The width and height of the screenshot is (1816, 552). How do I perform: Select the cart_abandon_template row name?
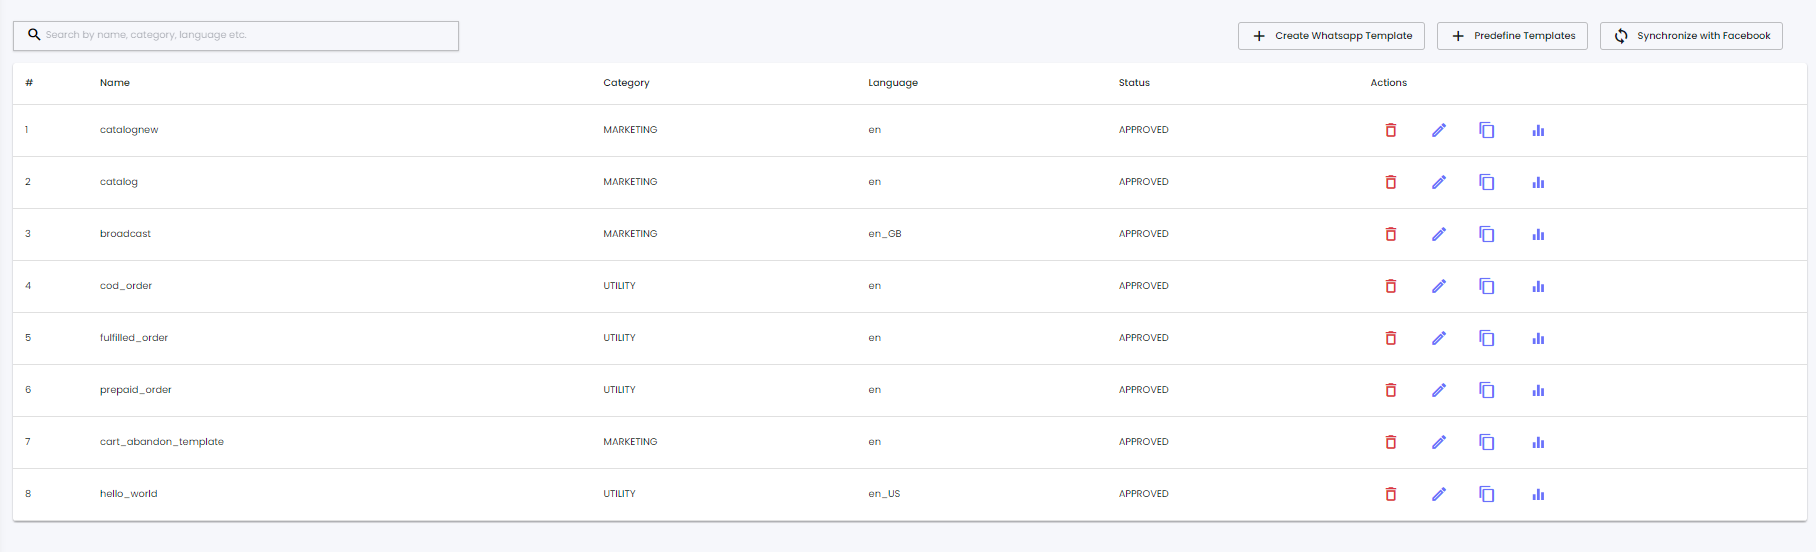pos(162,442)
